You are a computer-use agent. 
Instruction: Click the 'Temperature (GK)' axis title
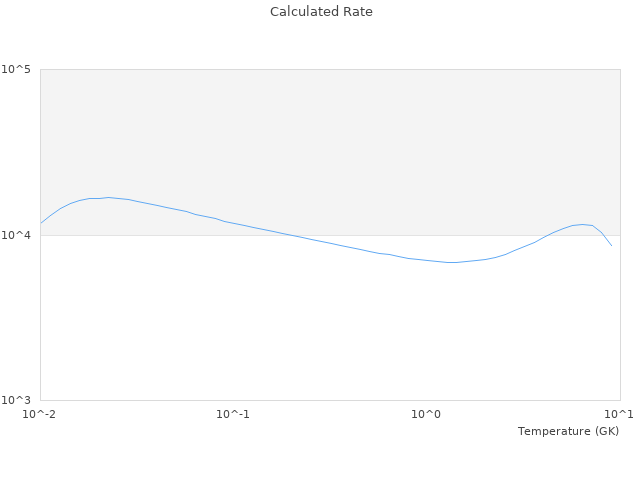568,431
